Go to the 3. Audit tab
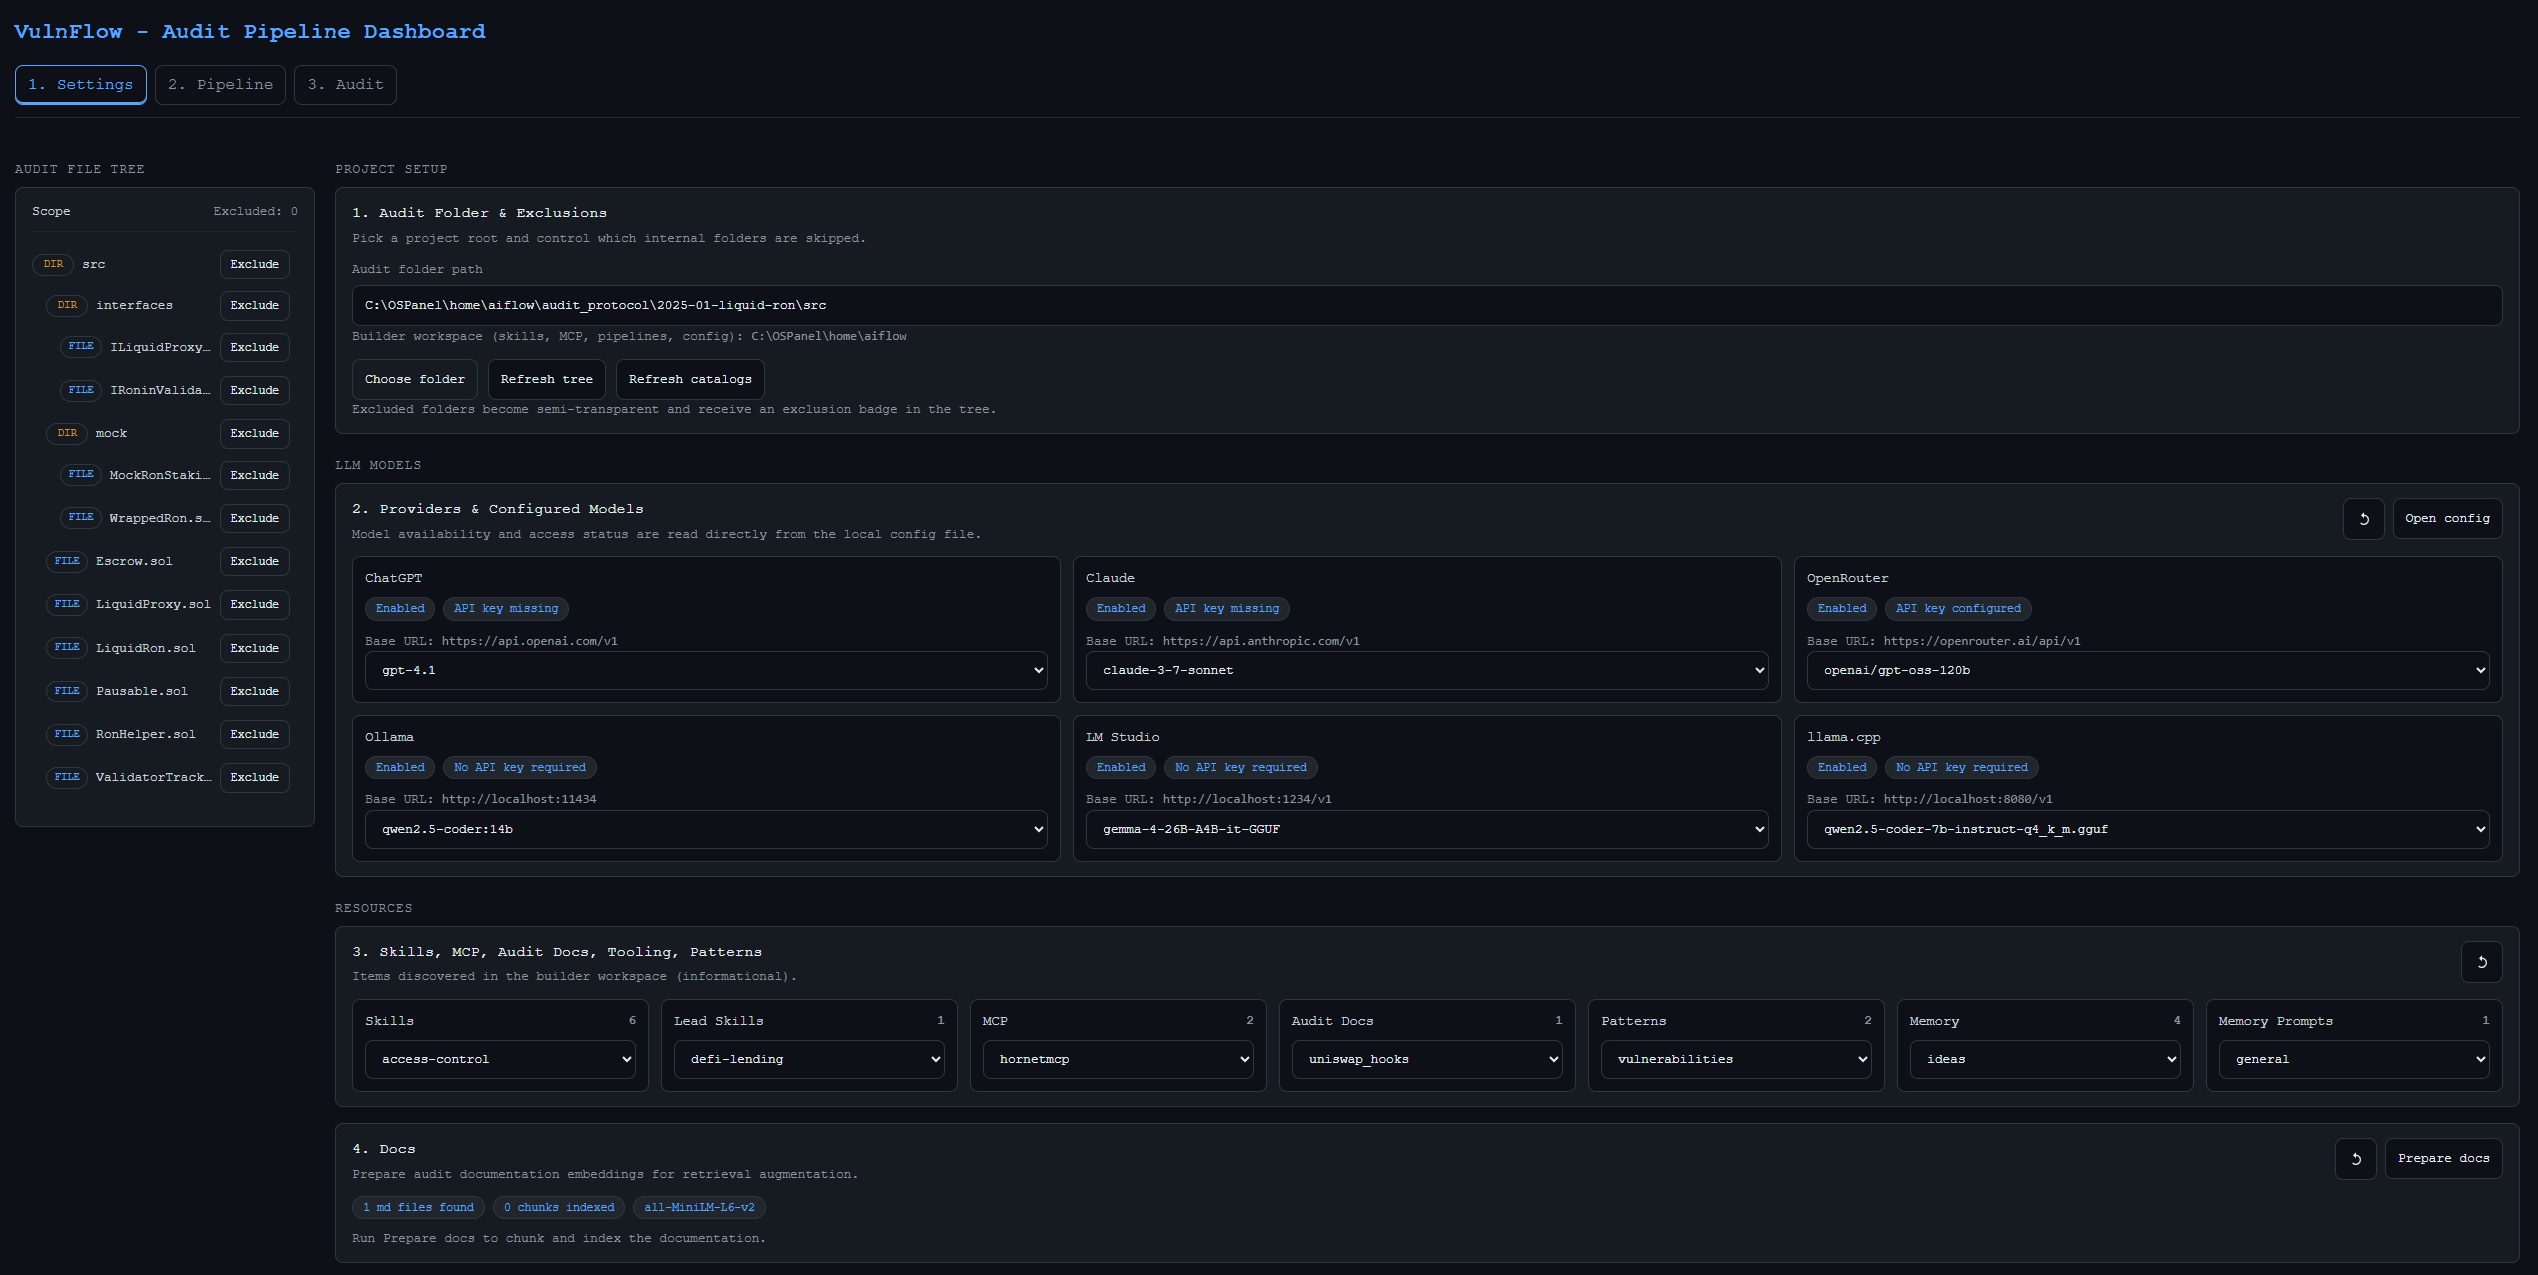Image resolution: width=2538 pixels, height=1275 pixels. 345,85
